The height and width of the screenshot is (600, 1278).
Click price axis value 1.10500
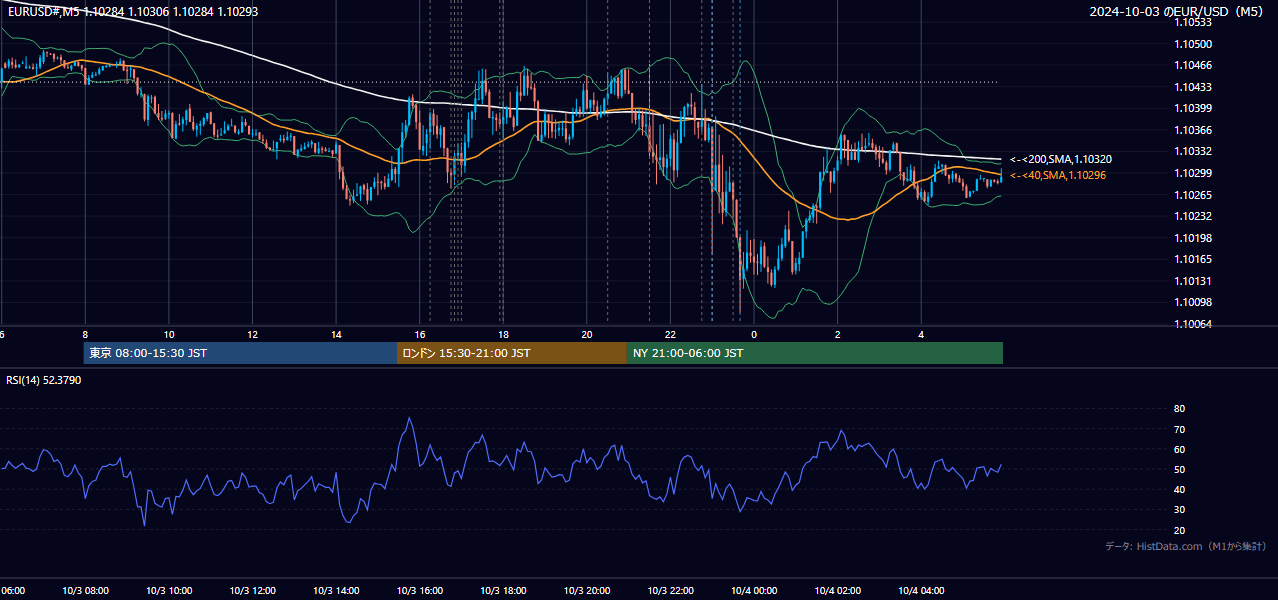(1194, 44)
